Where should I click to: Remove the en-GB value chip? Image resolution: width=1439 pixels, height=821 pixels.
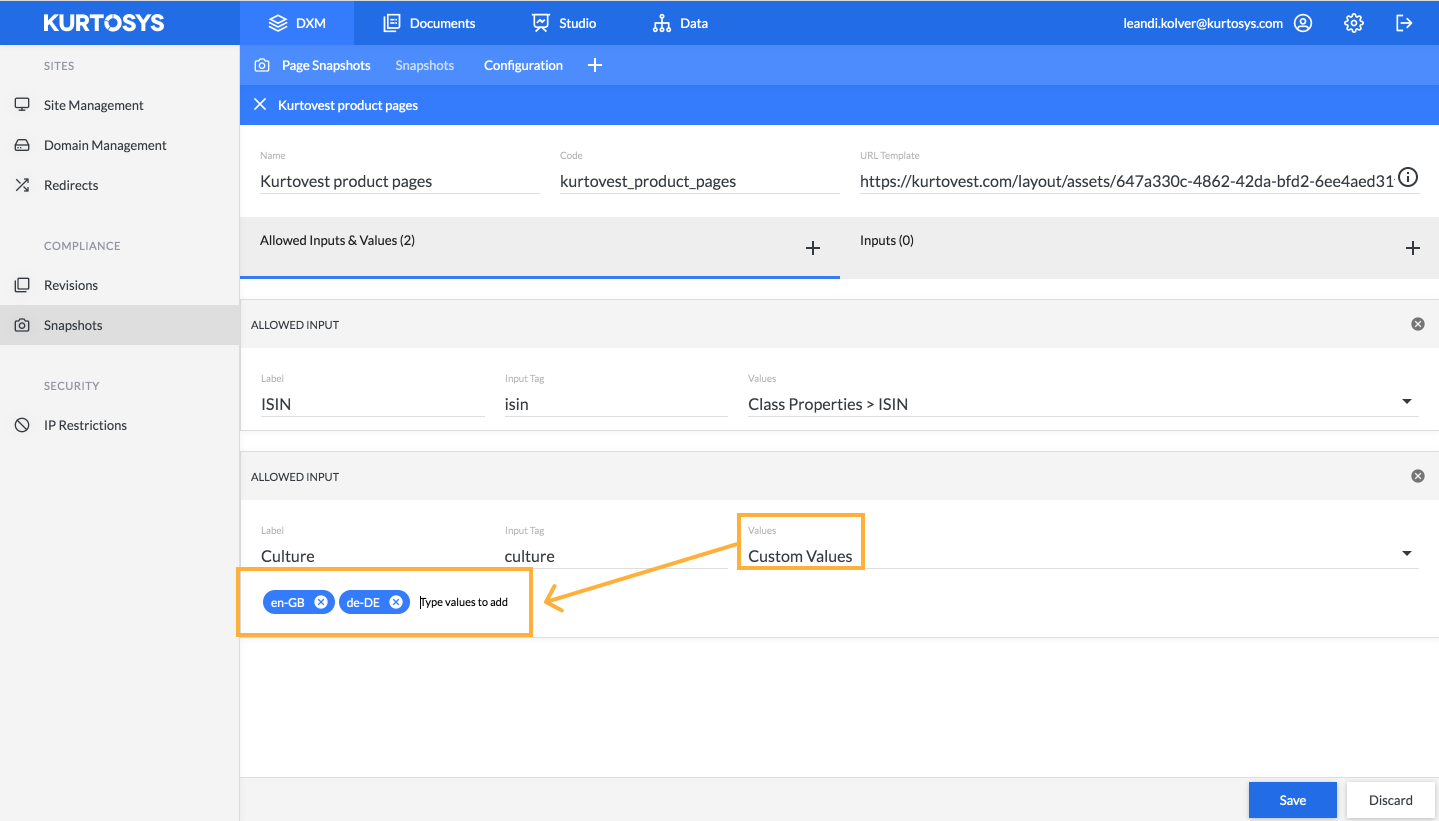pyautogui.click(x=321, y=602)
